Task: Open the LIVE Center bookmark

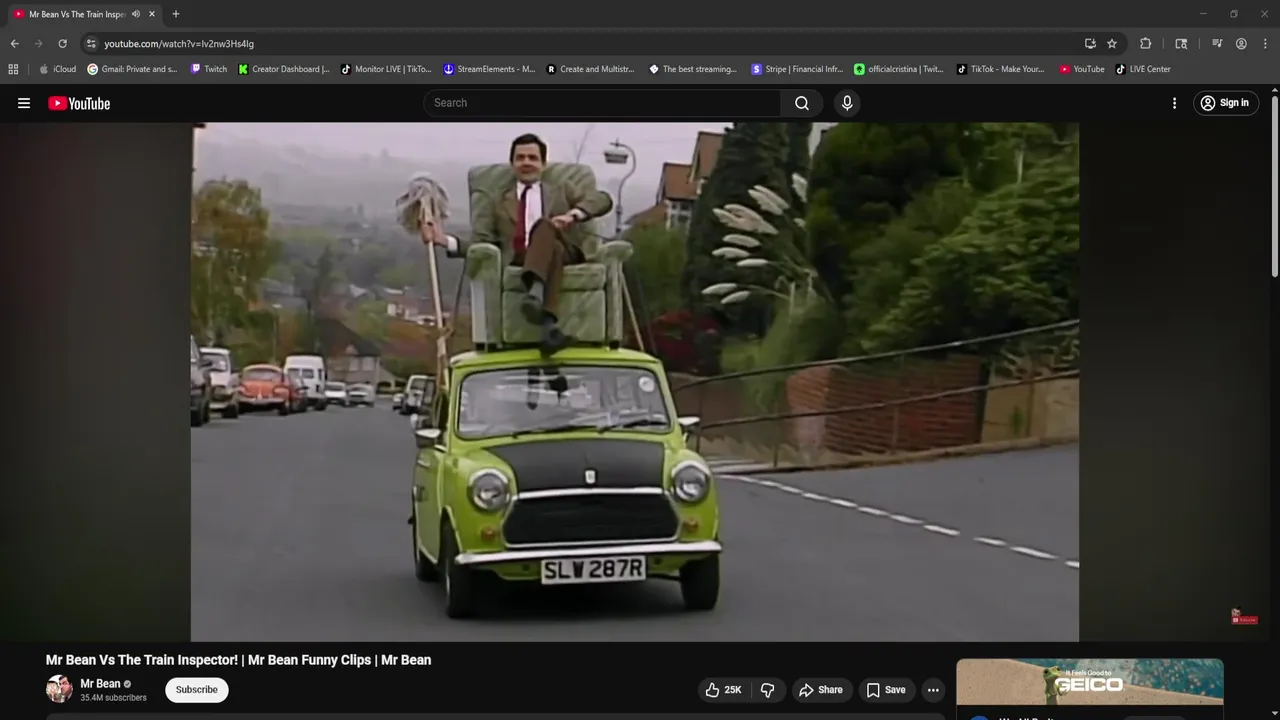Action: click(x=1143, y=69)
